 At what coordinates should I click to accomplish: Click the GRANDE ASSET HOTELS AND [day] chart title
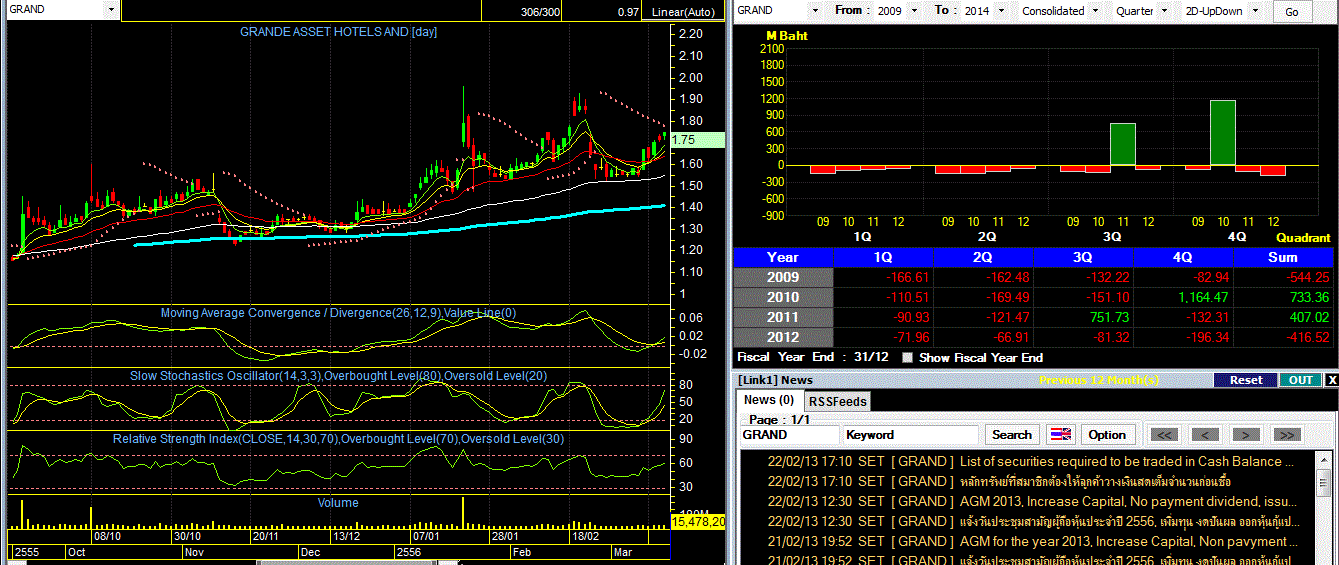click(x=338, y=32)
